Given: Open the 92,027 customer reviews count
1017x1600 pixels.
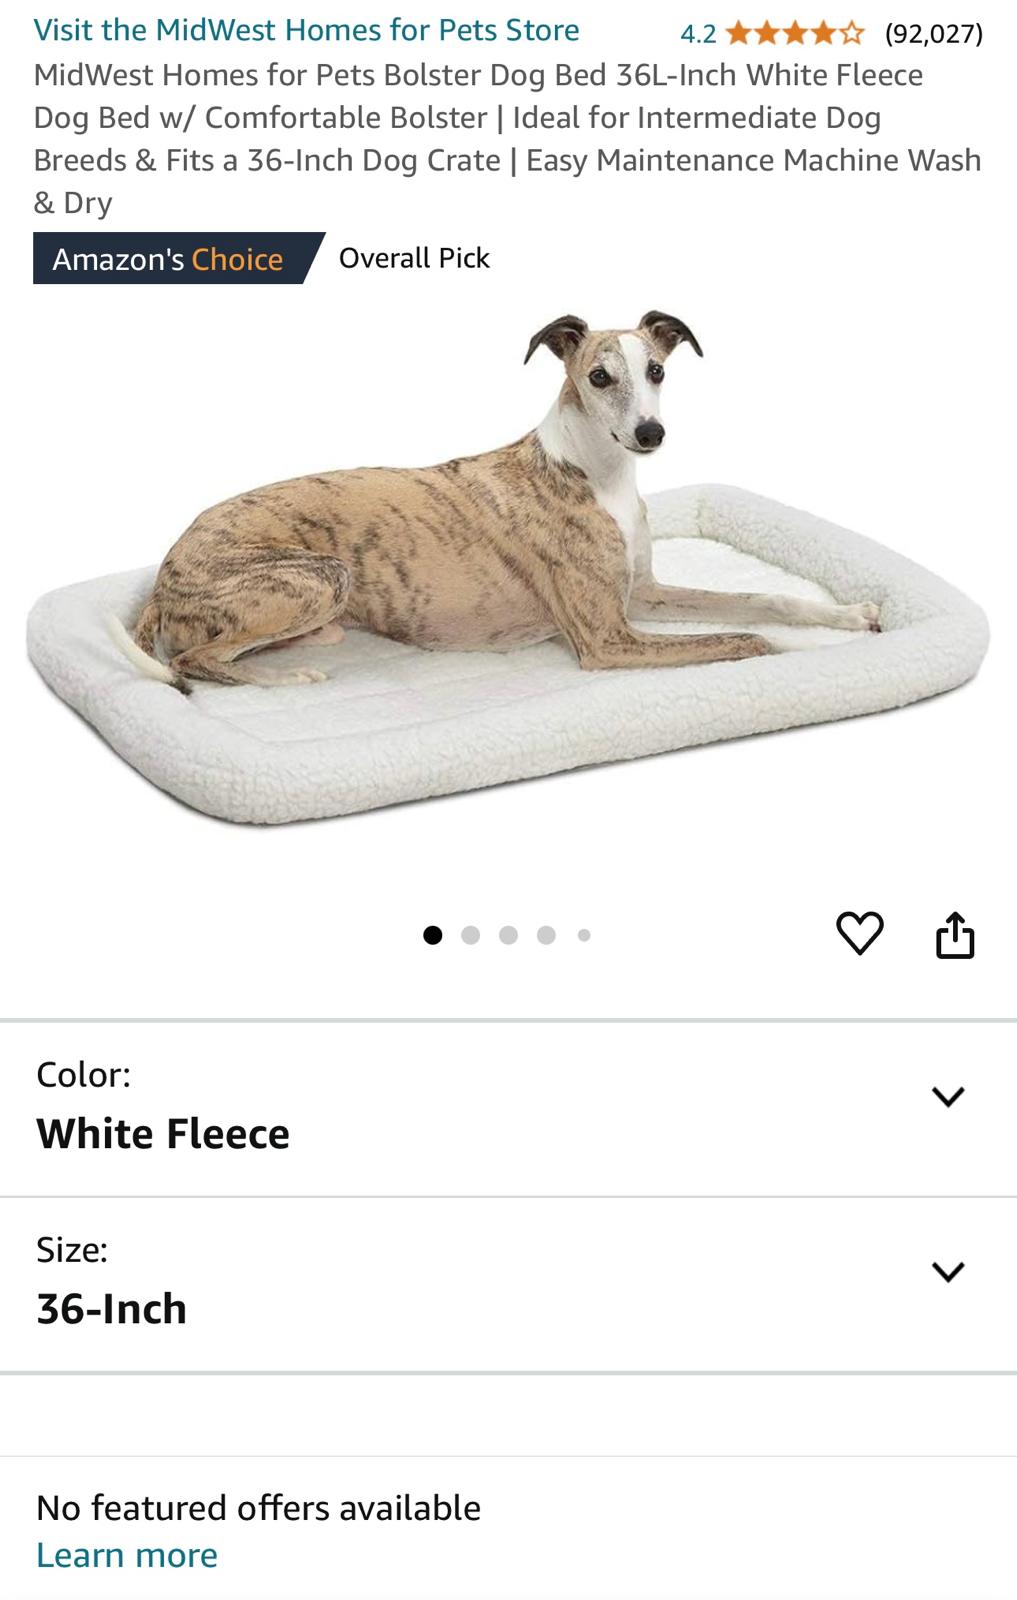Looking at the screenshot, I should click(x=934, y=34).
